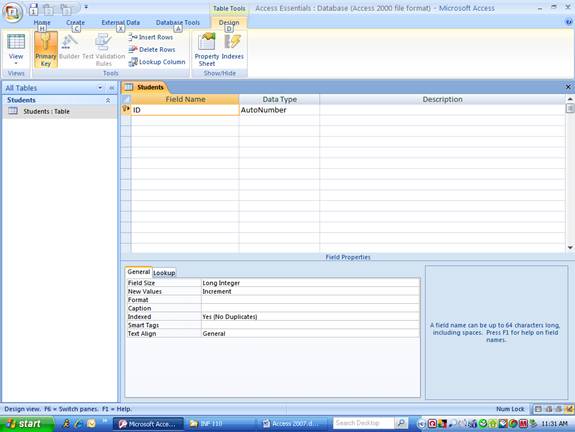The image size is (575, 432).
Task: Click the Field Size Long Integer value
Action: [x=310, y=283]
